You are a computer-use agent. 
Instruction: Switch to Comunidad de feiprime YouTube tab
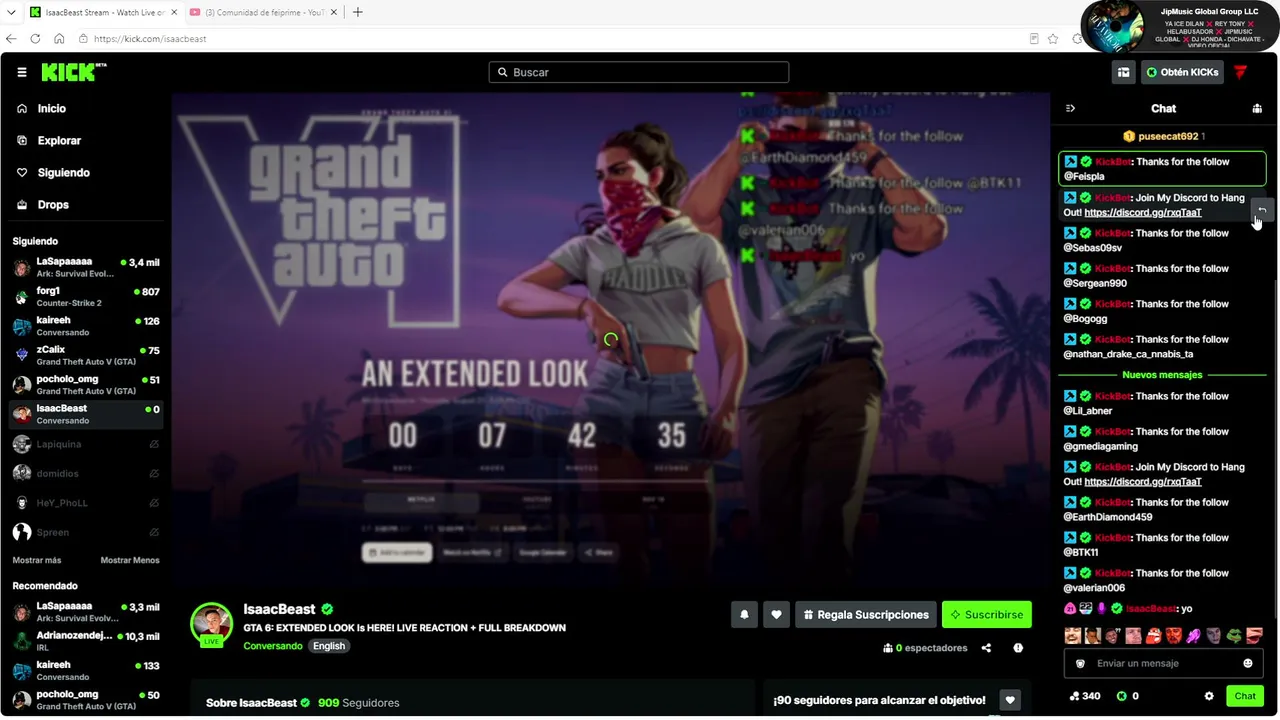pos(264,12)
